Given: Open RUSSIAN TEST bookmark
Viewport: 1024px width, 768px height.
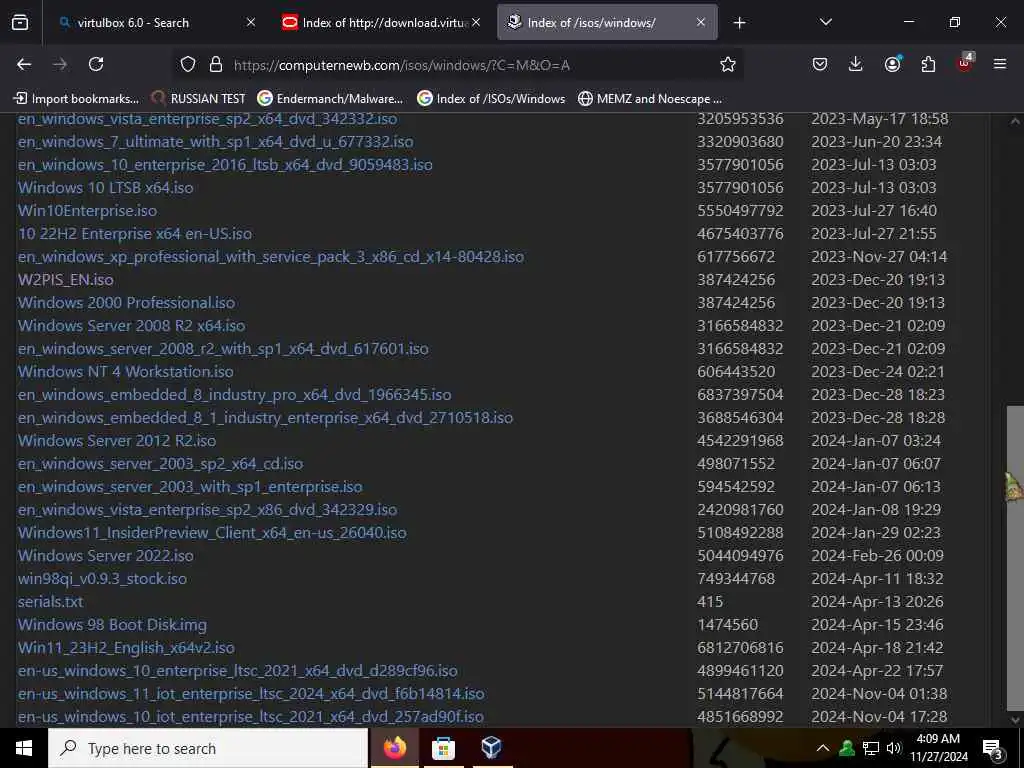Looking at the screenshot, I should tap(199, 99).
